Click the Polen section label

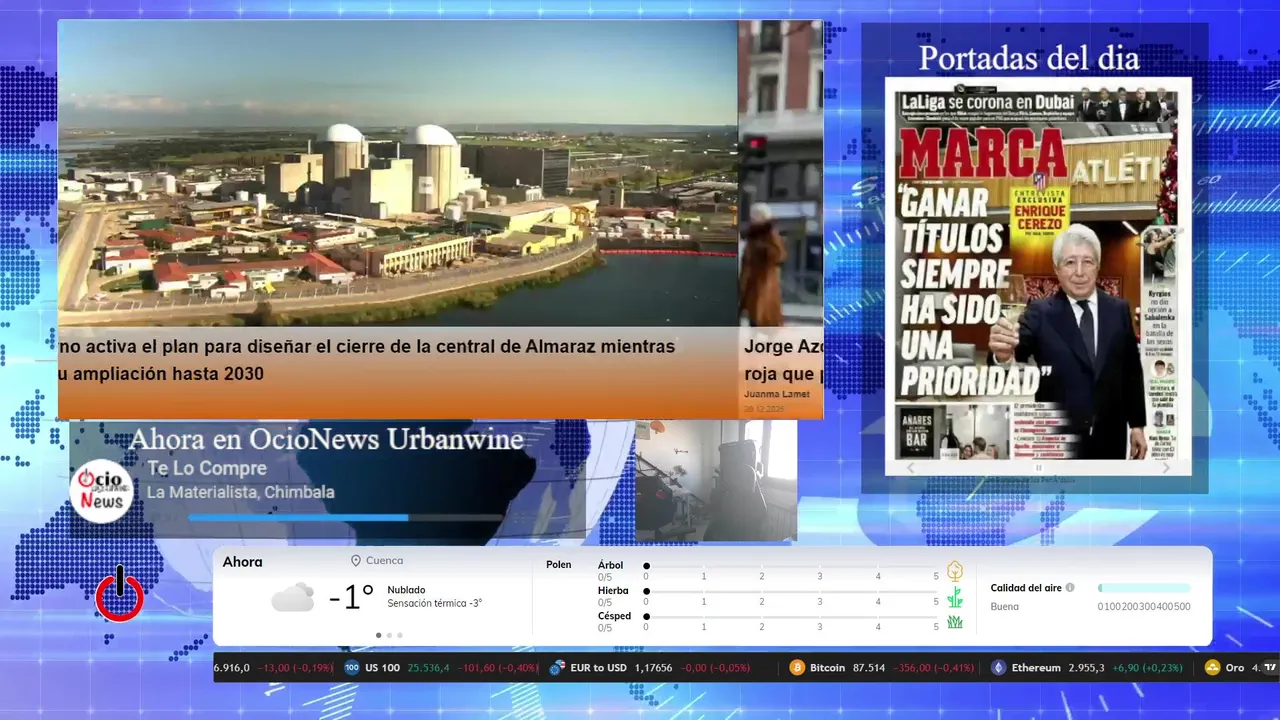click(x=559, y=565)
